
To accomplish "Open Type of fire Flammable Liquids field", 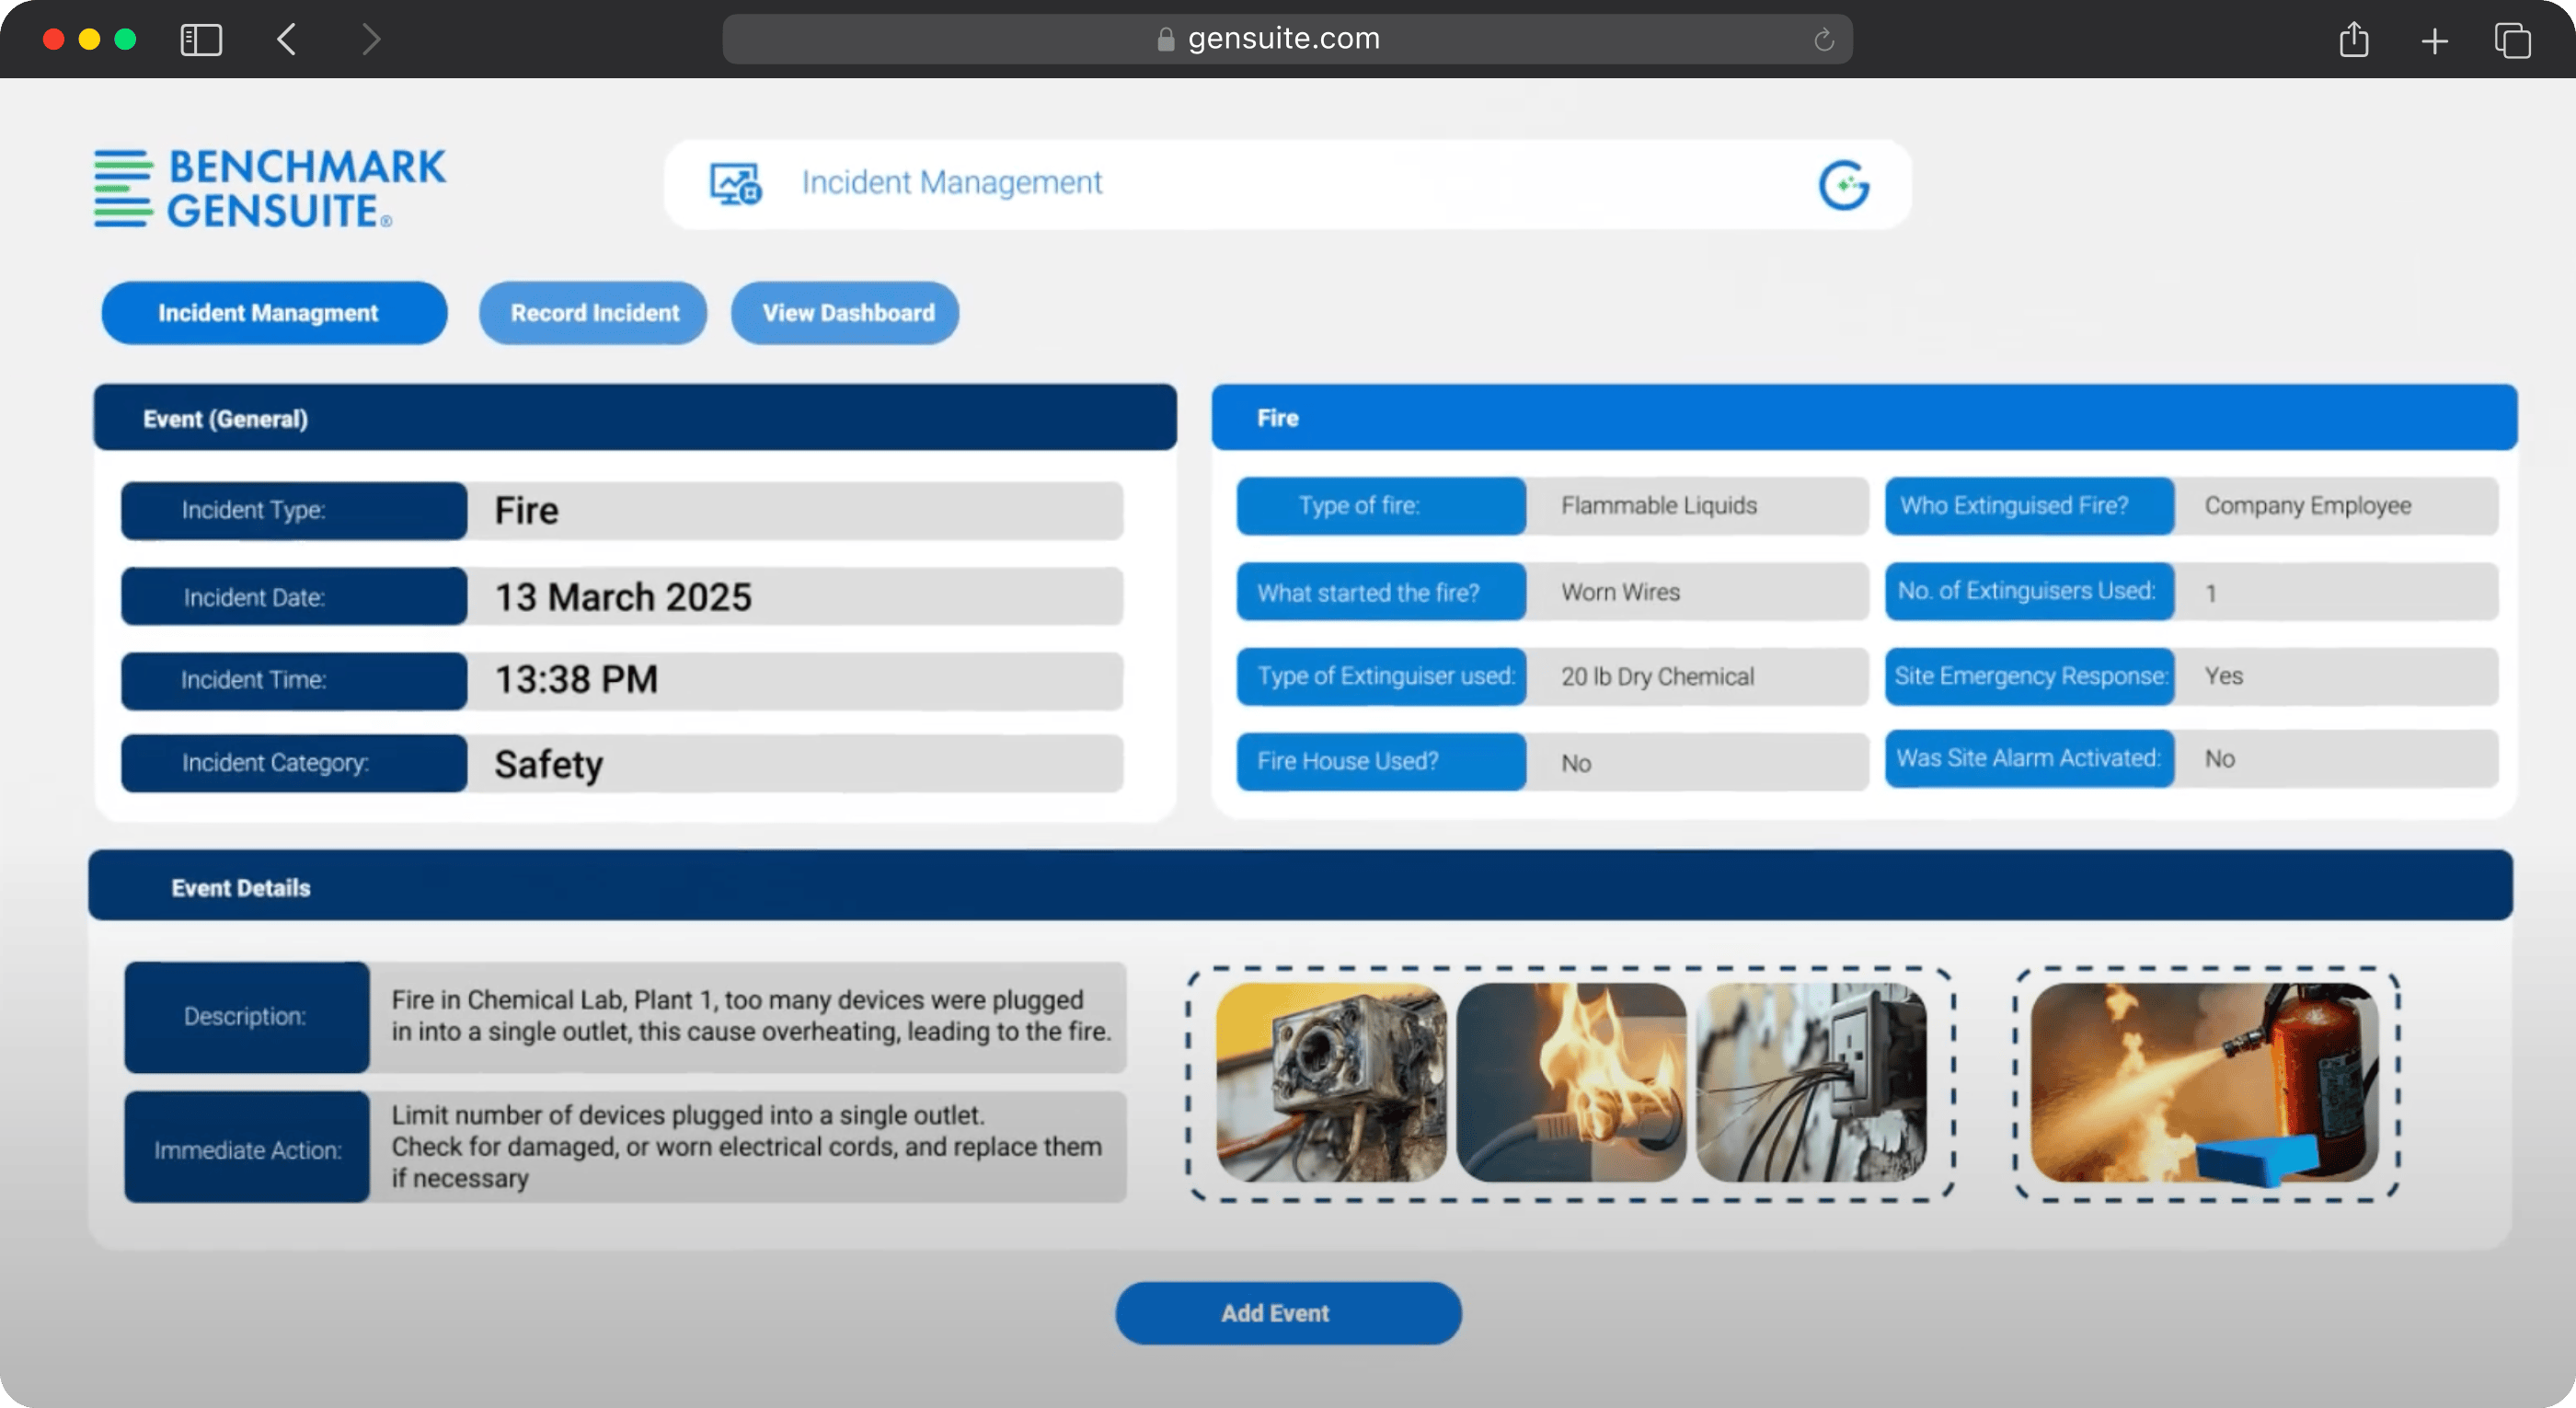I will [x=1697, y=506].
